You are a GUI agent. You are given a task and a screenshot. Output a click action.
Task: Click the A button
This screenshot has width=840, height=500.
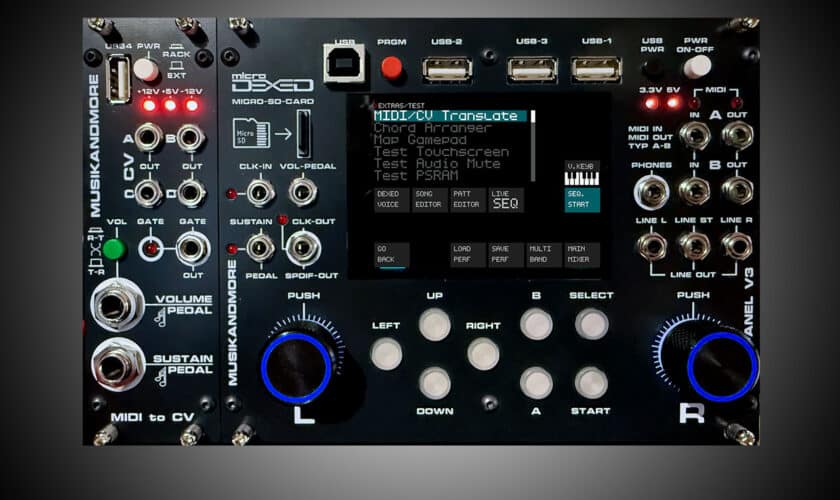tap(536, 383)
